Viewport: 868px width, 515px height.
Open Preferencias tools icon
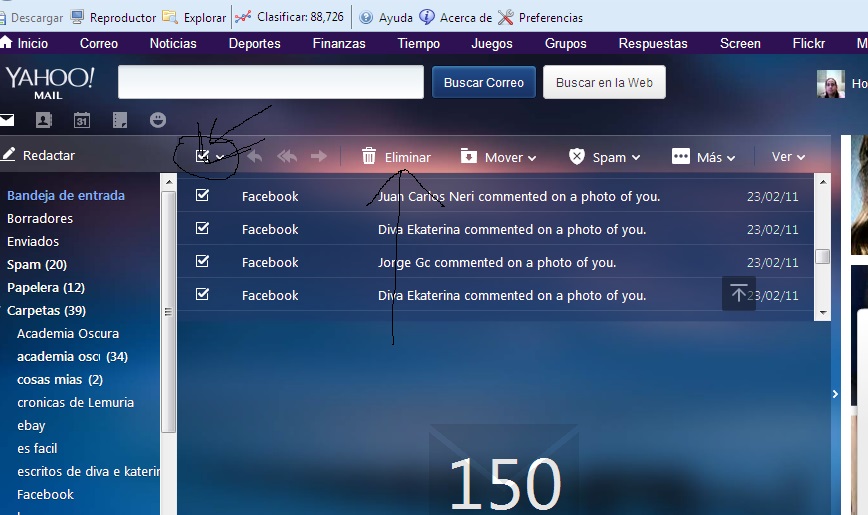coord(505,17)
